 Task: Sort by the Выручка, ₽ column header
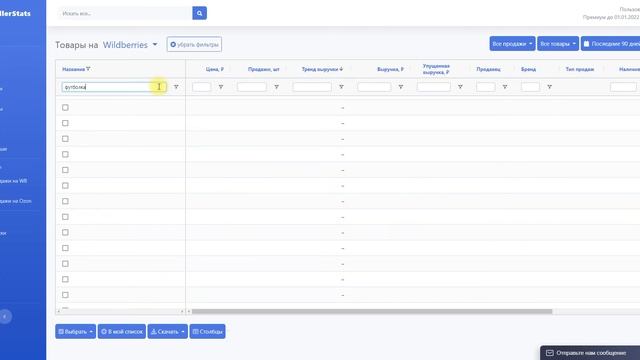tap(390, 69)
